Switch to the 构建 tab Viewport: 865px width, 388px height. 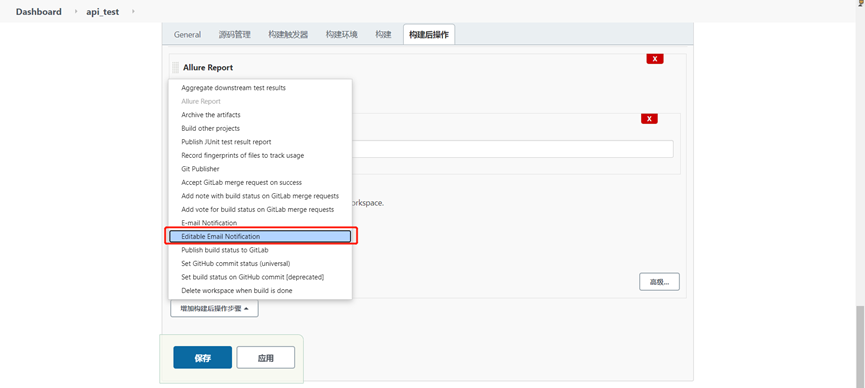(383, 34)
